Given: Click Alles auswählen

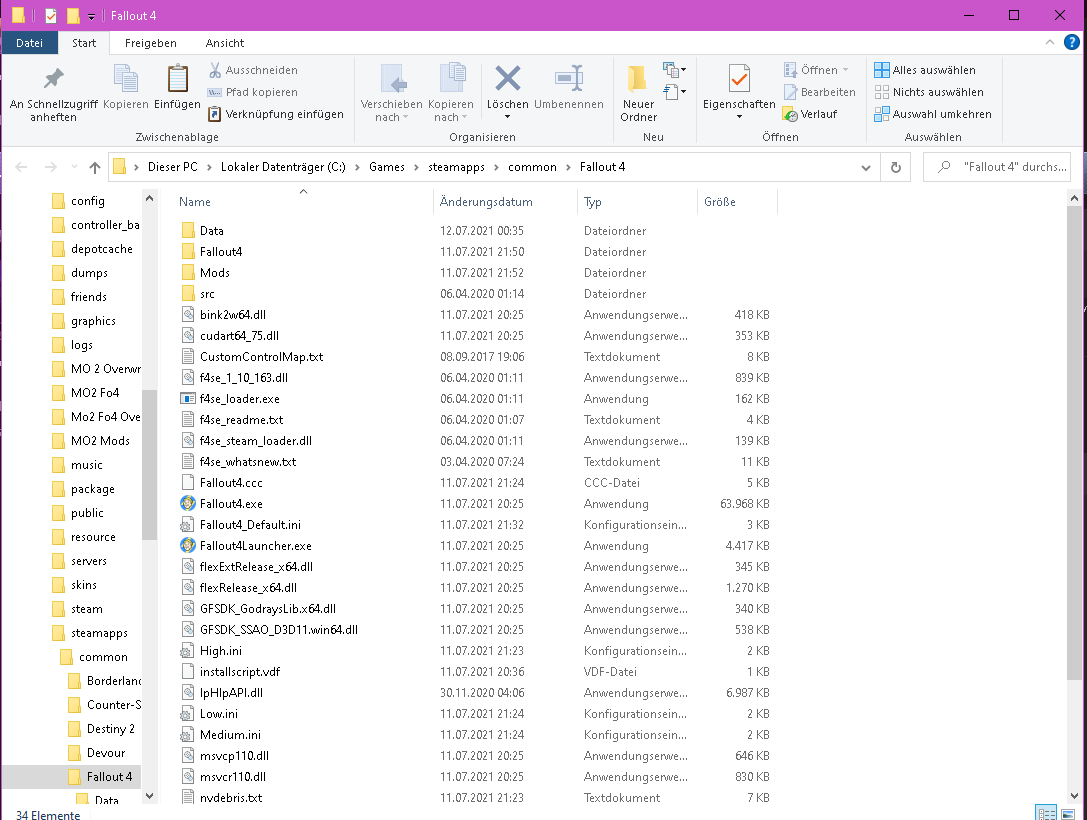Looking at the screenshot, I should point(925,70).
